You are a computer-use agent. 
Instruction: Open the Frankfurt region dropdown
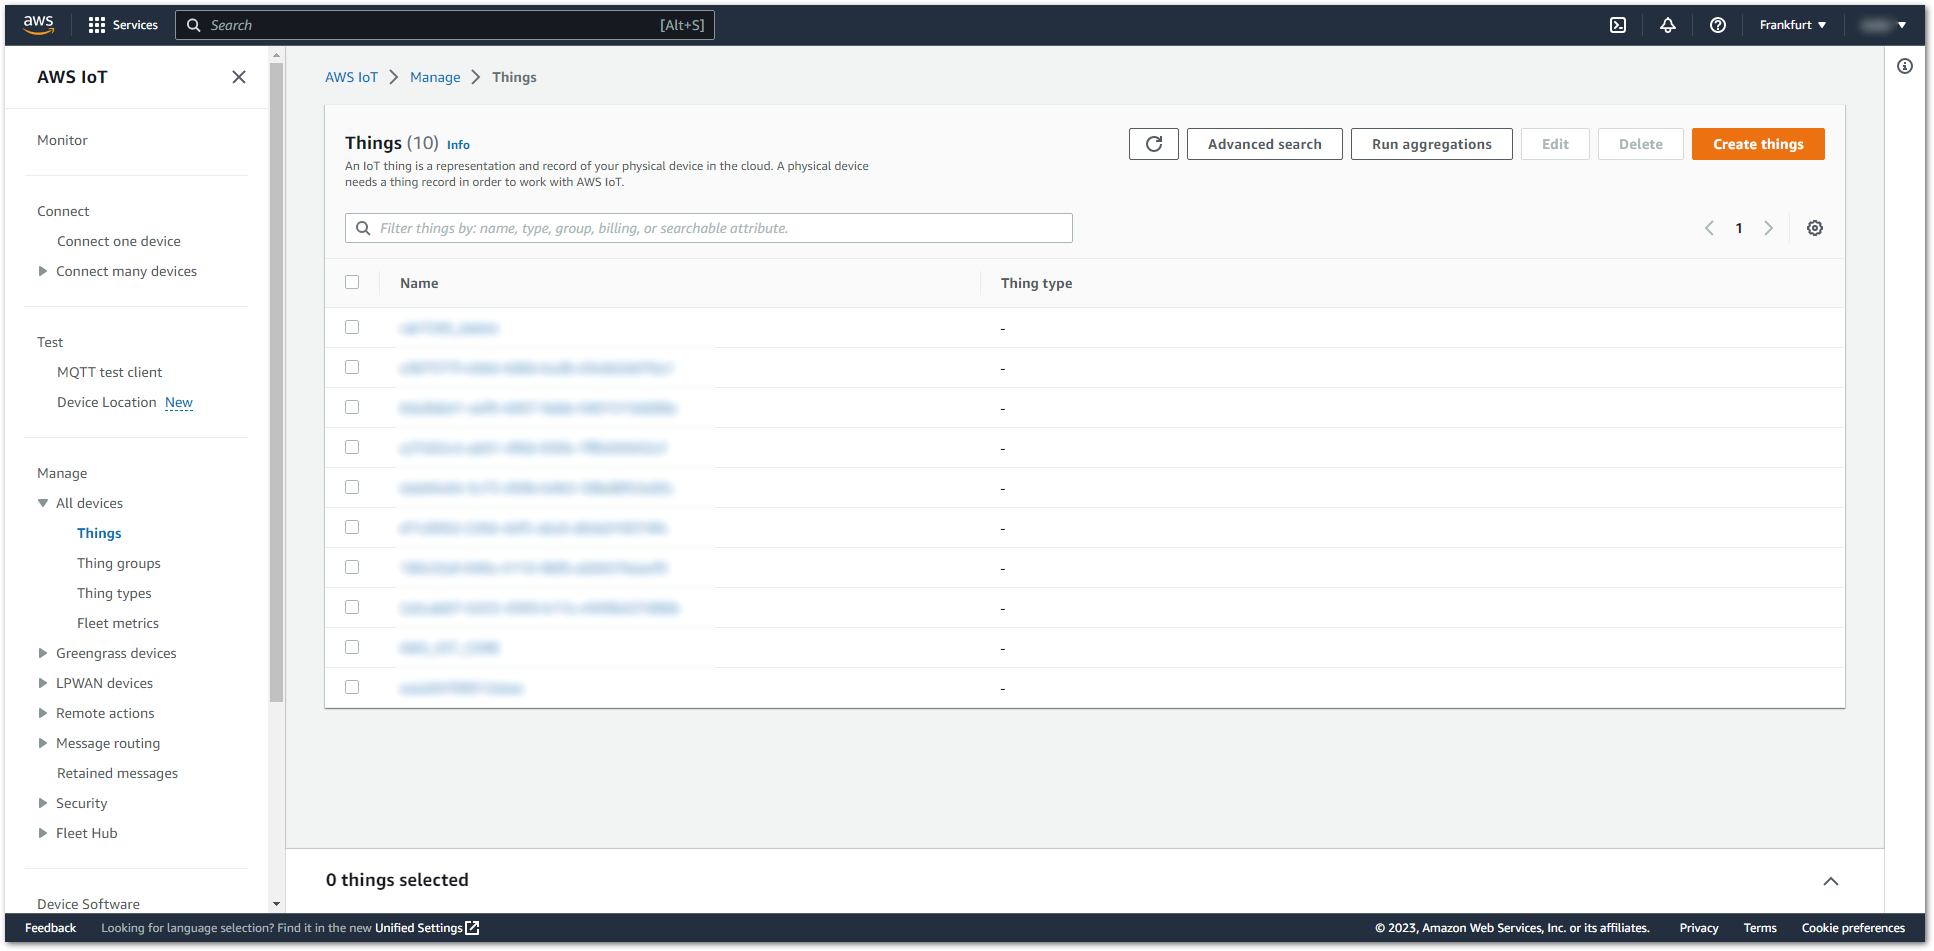[1793, 25]
